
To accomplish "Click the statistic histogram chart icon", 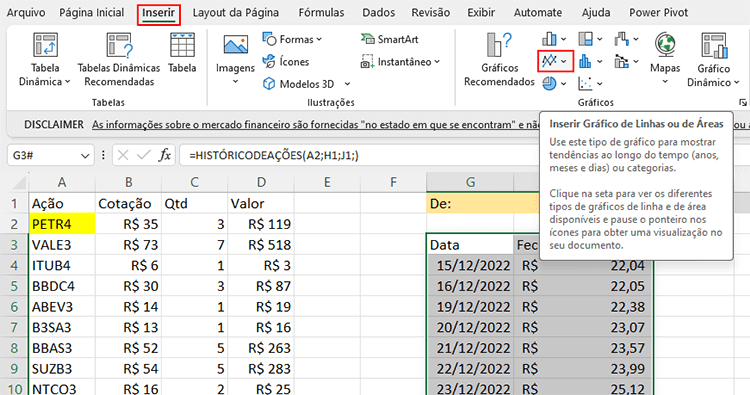I will coord(585,61).
